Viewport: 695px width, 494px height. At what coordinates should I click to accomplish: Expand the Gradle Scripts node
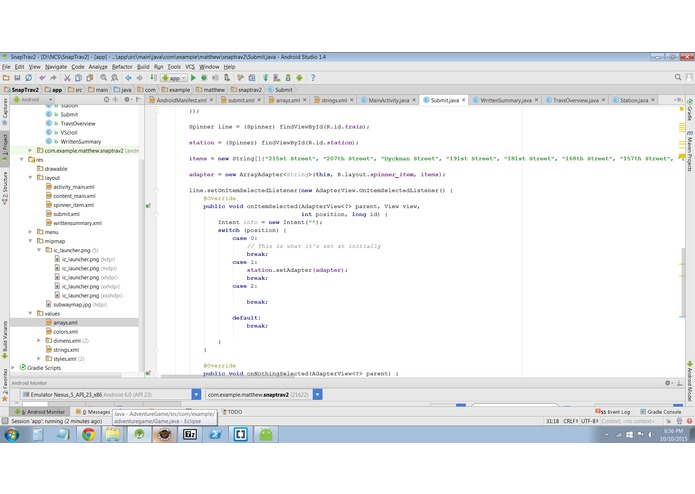coord(12,368)
